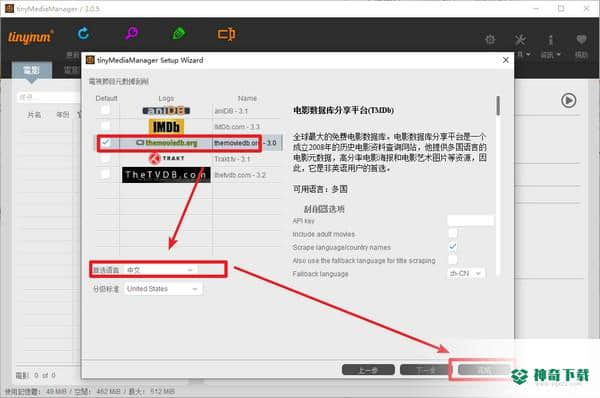
Task: Click the green edit pencil icon
Action: pos(179,34)
